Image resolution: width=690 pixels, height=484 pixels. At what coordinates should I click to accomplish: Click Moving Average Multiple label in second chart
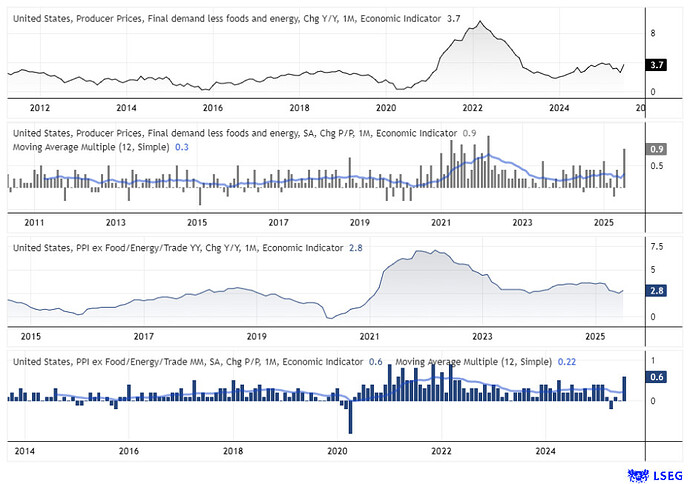[91, 147]
